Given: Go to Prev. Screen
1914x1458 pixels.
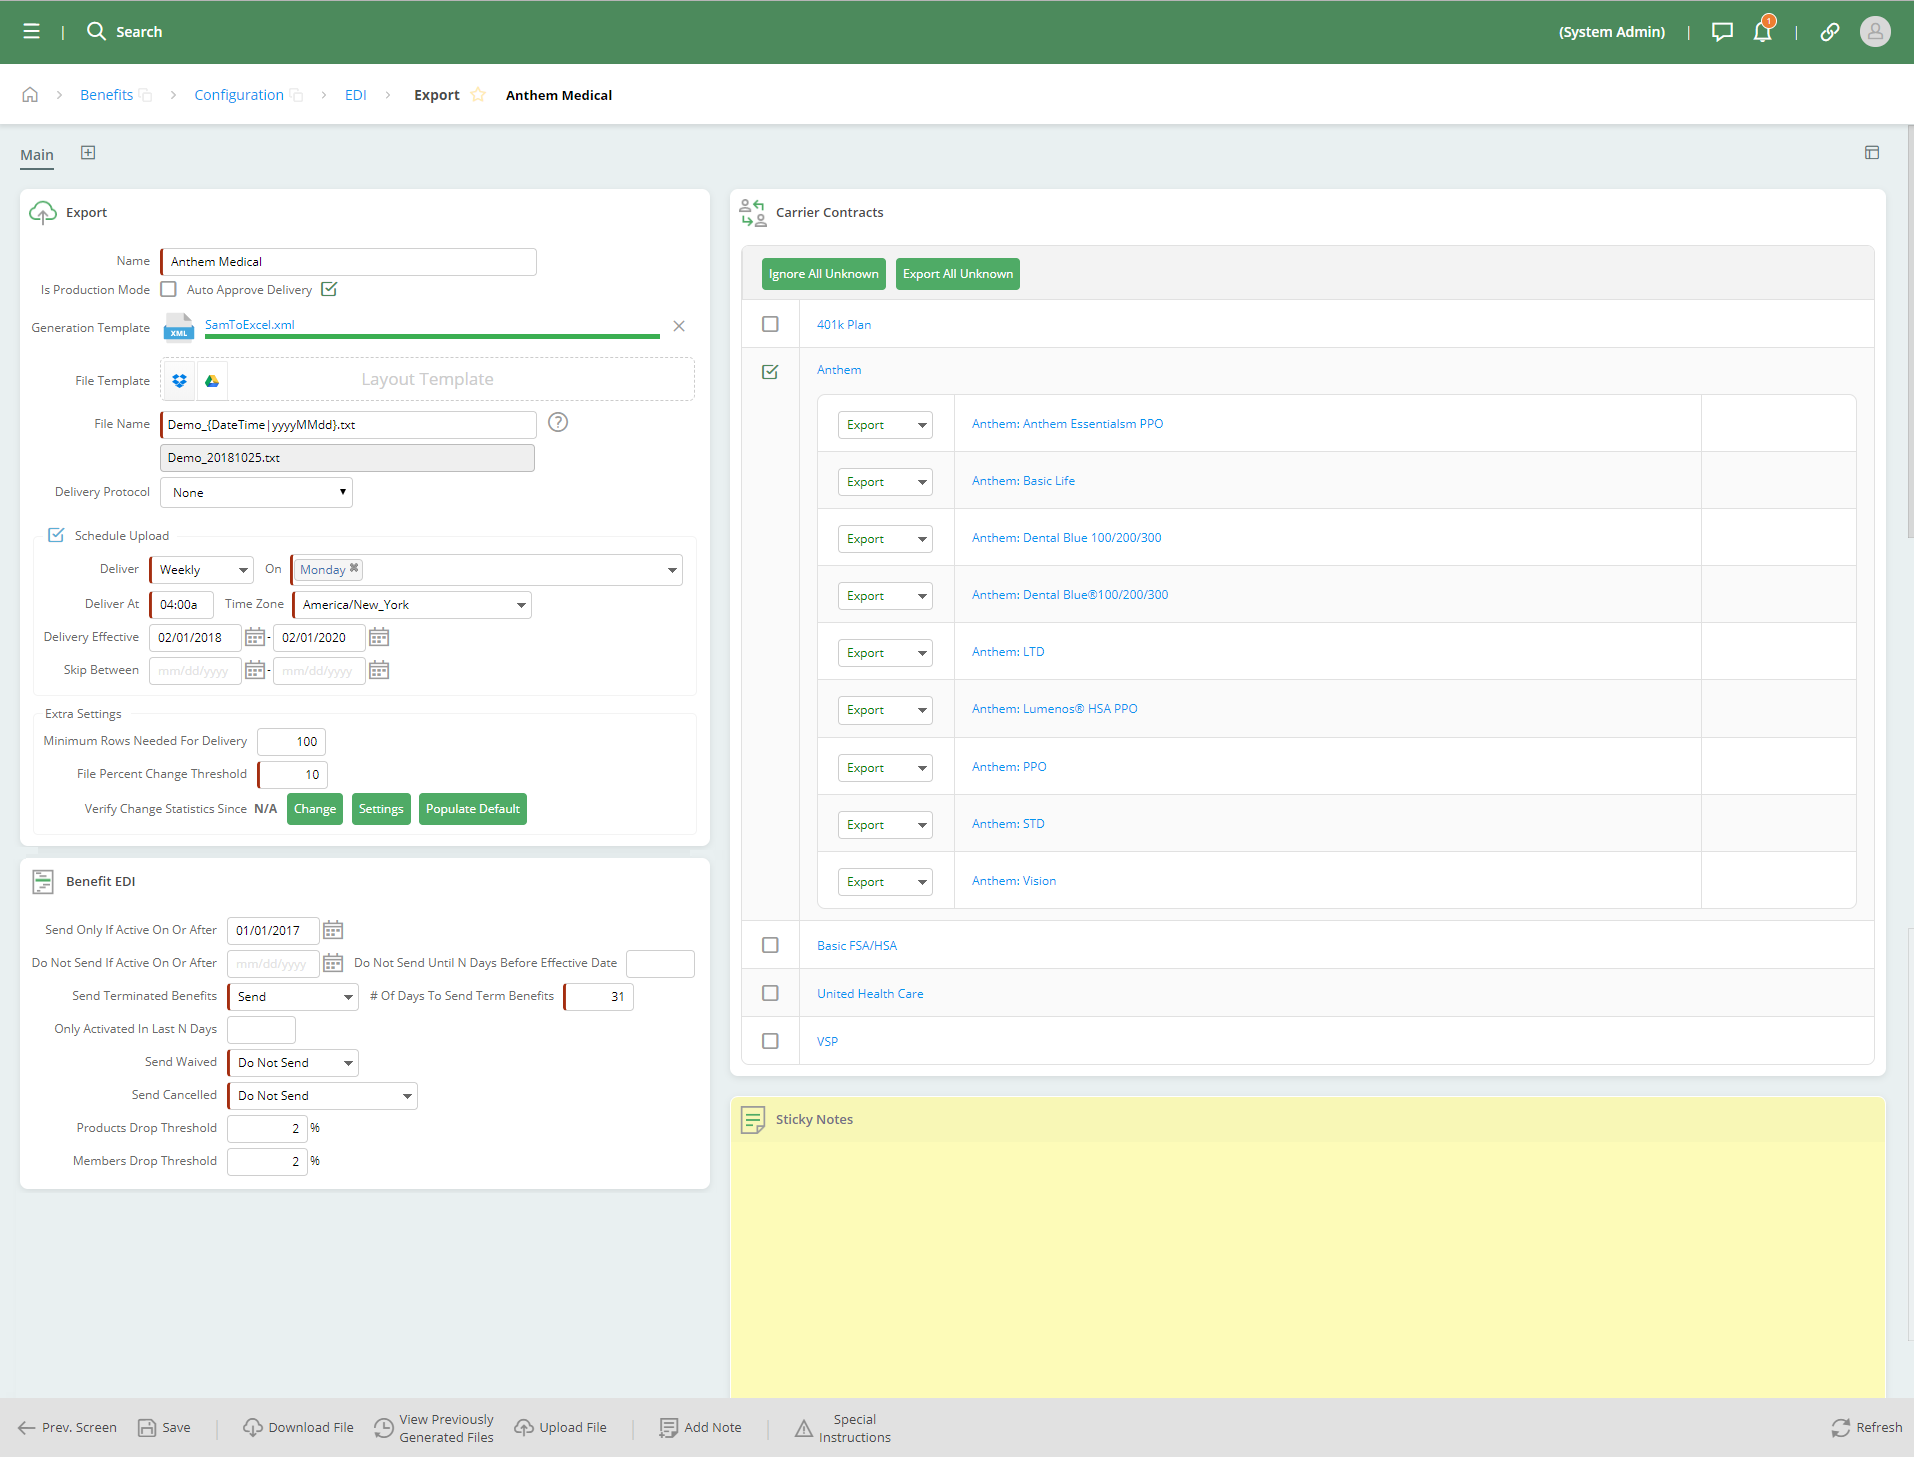Looking at the screenshot, I should [x=67, y=1428].
